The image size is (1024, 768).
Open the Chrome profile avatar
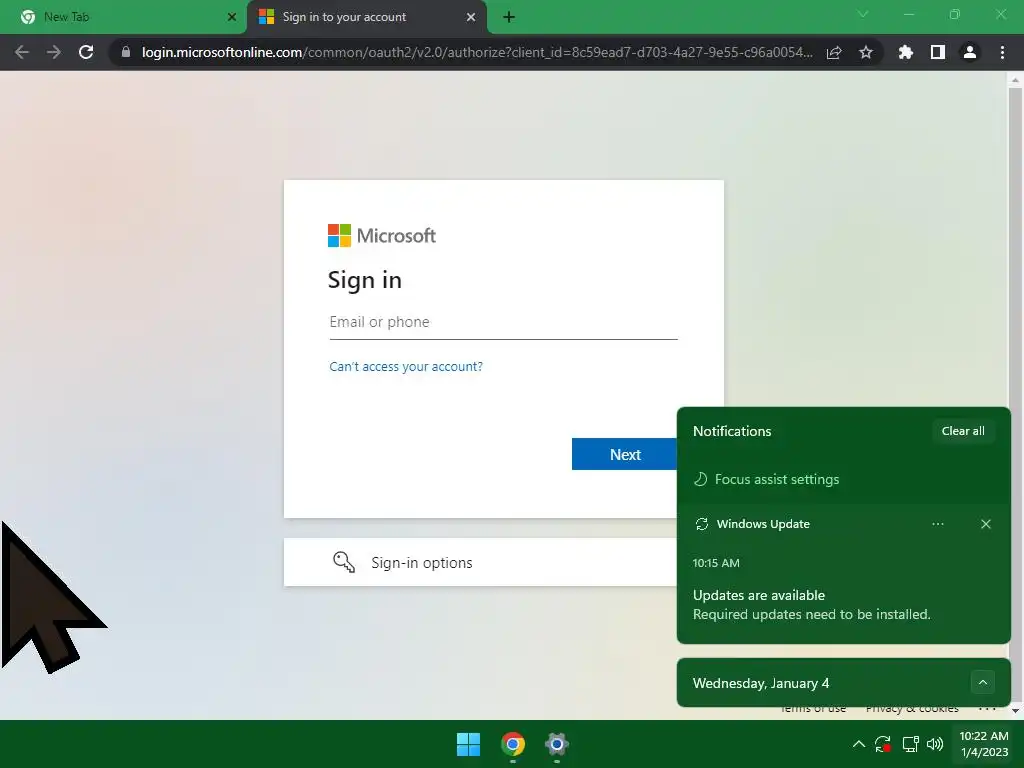970,52
